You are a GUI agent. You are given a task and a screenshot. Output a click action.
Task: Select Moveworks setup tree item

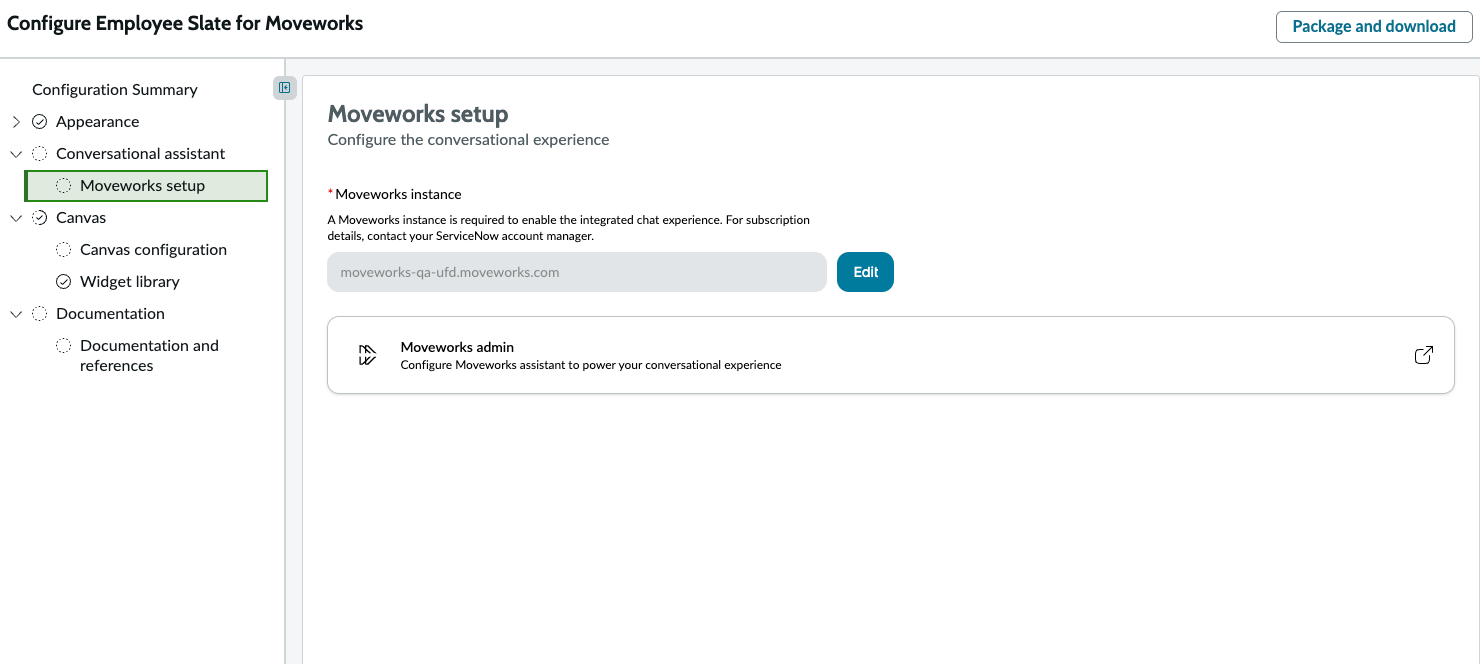tap(146, 185)
